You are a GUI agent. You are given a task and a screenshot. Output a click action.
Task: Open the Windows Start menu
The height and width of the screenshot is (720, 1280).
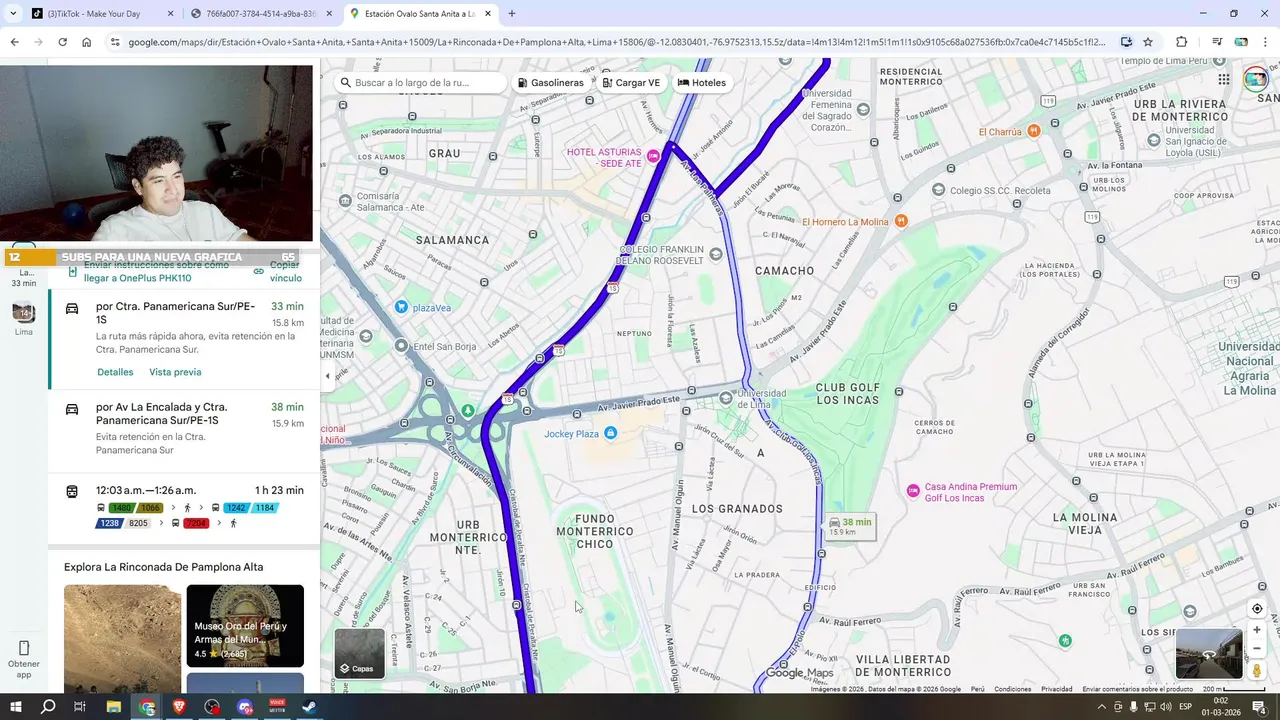coord(15,707)
